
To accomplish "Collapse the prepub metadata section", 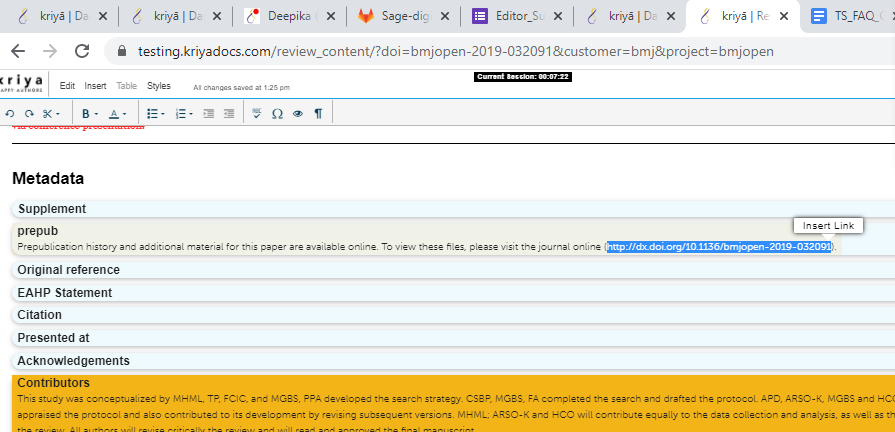I will click(38, 231).
